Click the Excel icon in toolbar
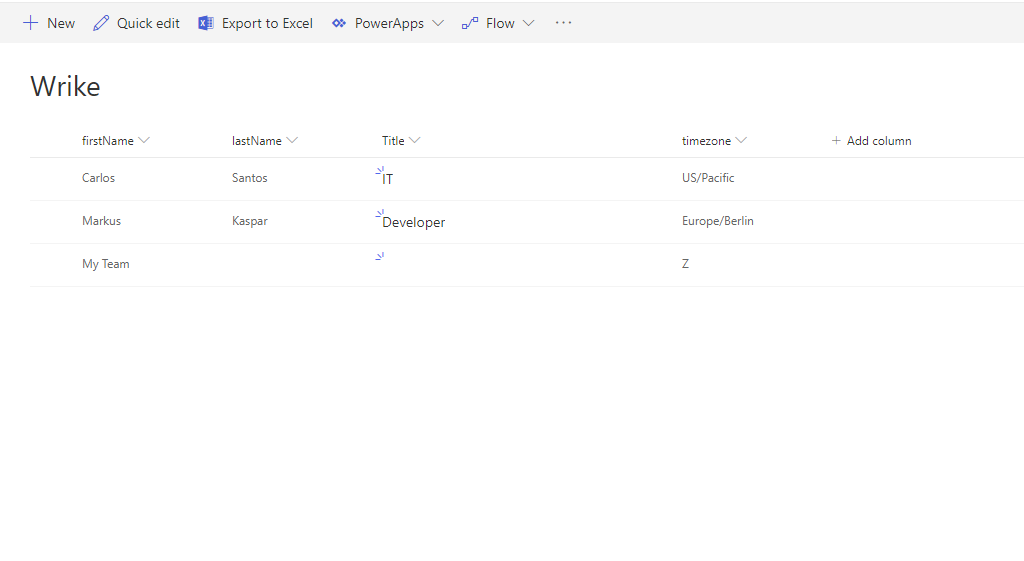This screenshot has height=561, width=1024. click(x=206, y=23)
